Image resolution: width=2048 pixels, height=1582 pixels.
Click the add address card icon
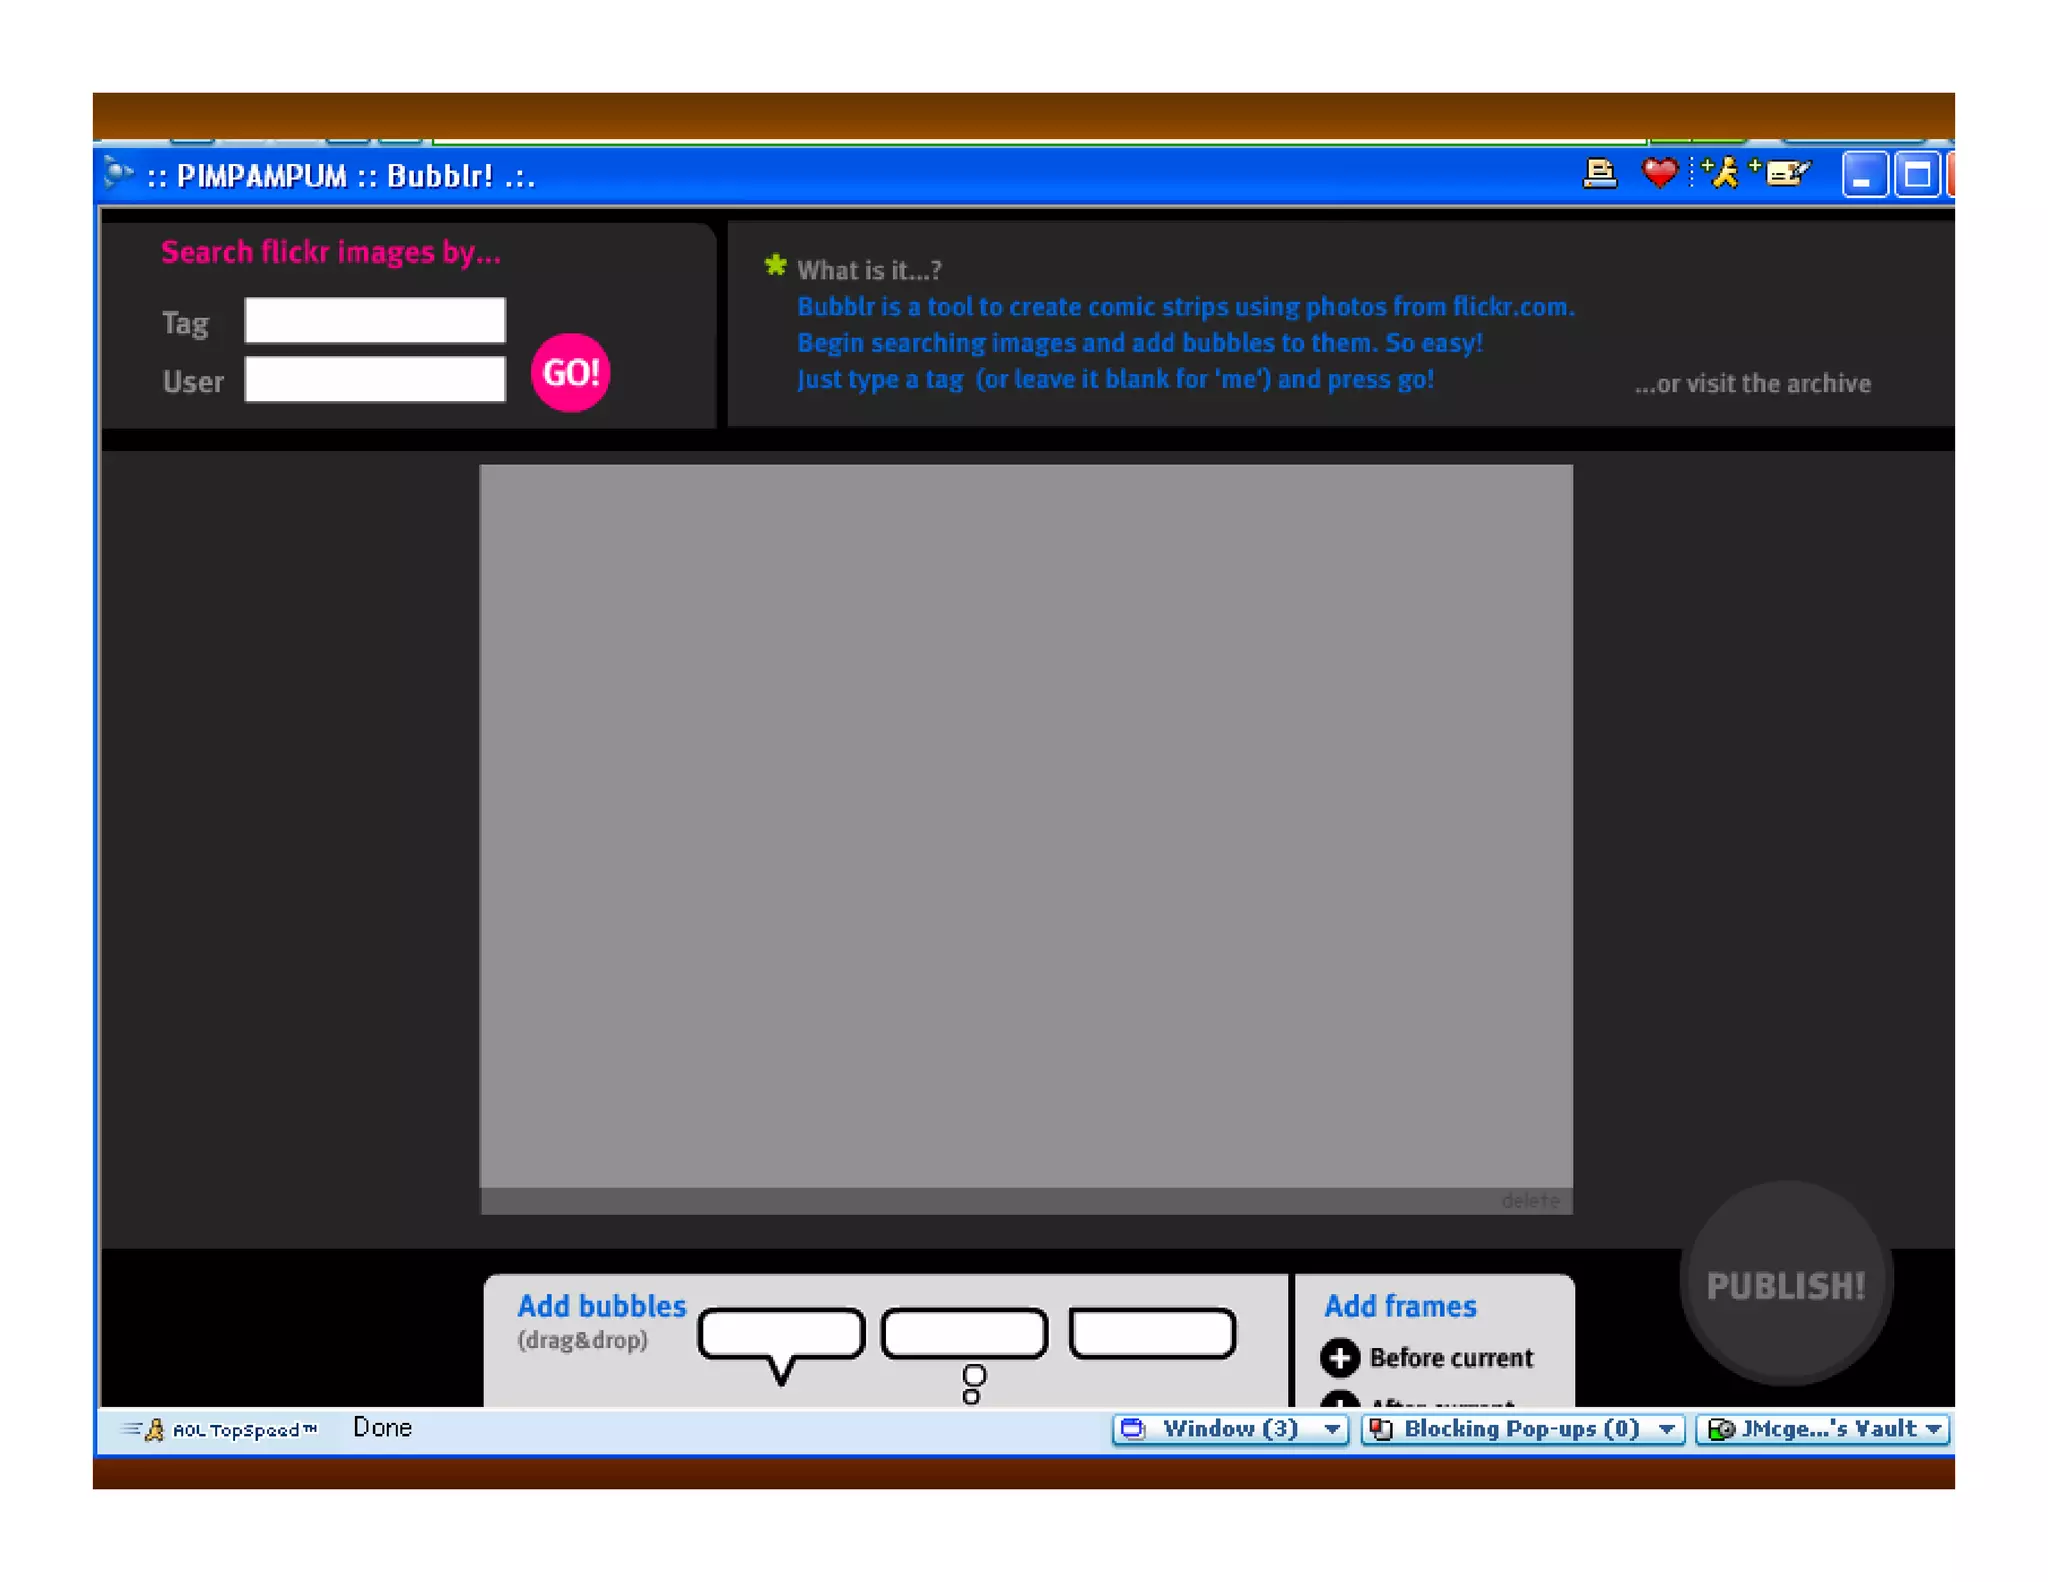point(1783,174)
